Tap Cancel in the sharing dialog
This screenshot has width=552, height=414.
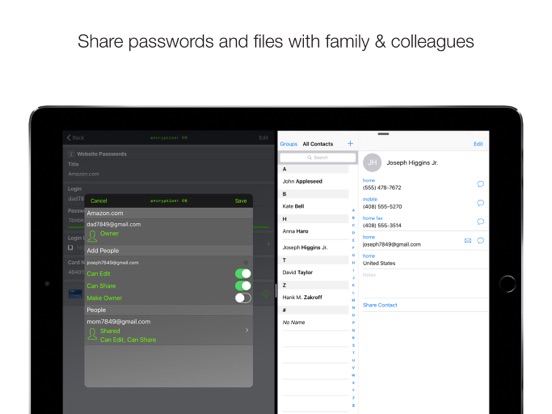tap(99, 201)
